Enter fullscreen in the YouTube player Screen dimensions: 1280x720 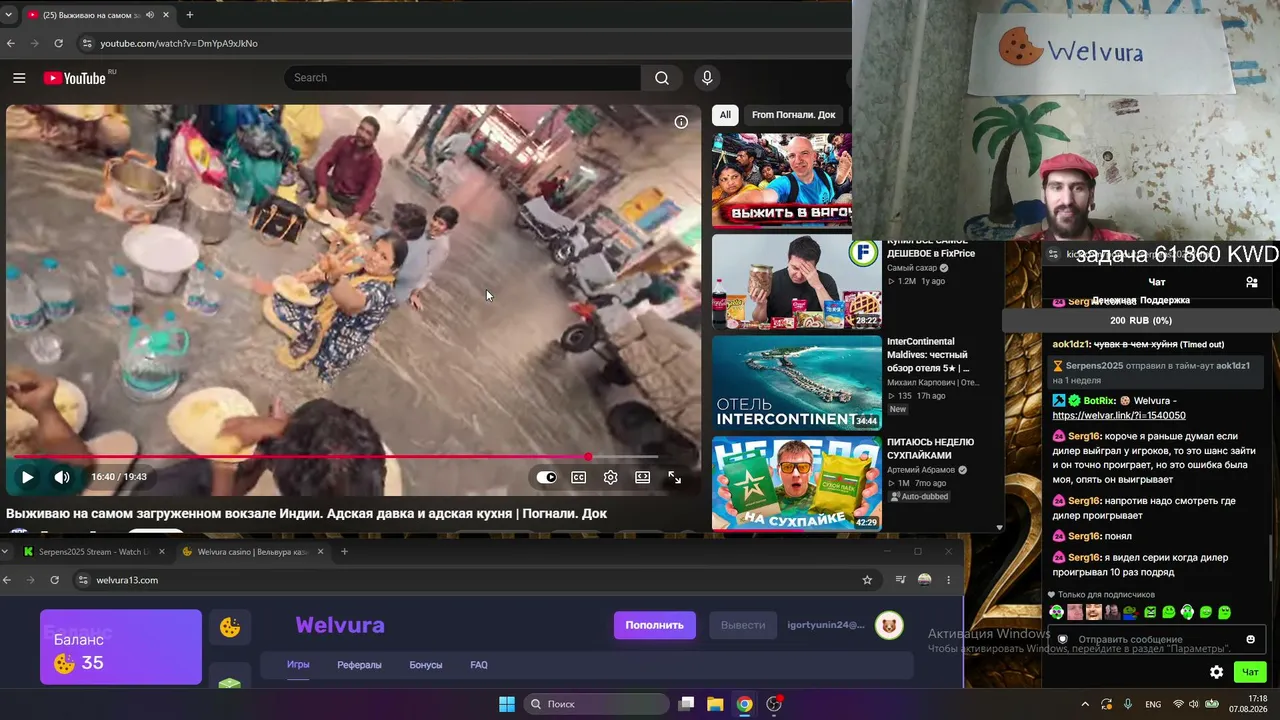[x=674, y=477]
